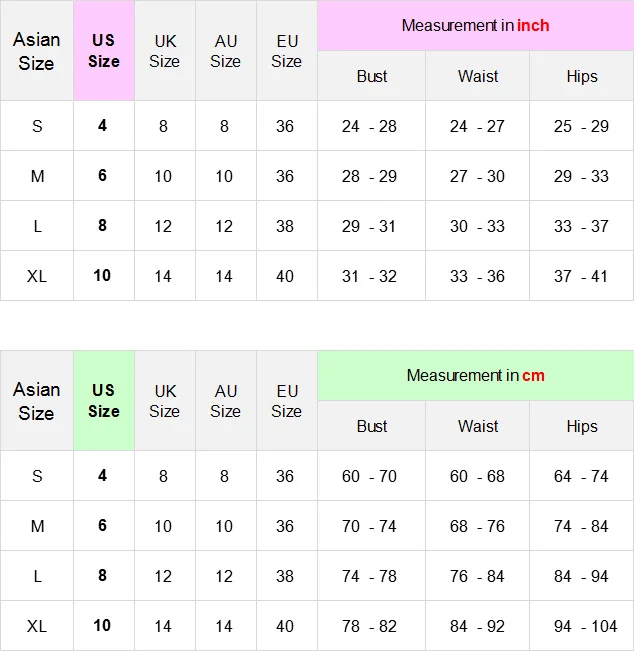Select the "84 - 92" waist cell

(477, 626)
